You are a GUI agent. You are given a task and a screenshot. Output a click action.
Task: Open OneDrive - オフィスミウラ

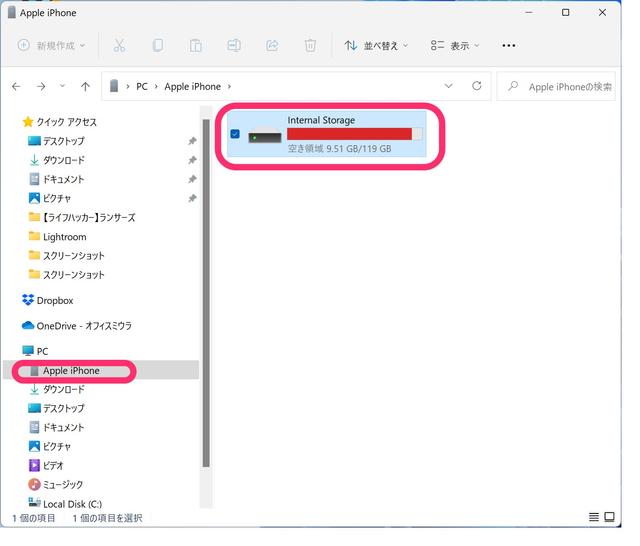(77, 326)
